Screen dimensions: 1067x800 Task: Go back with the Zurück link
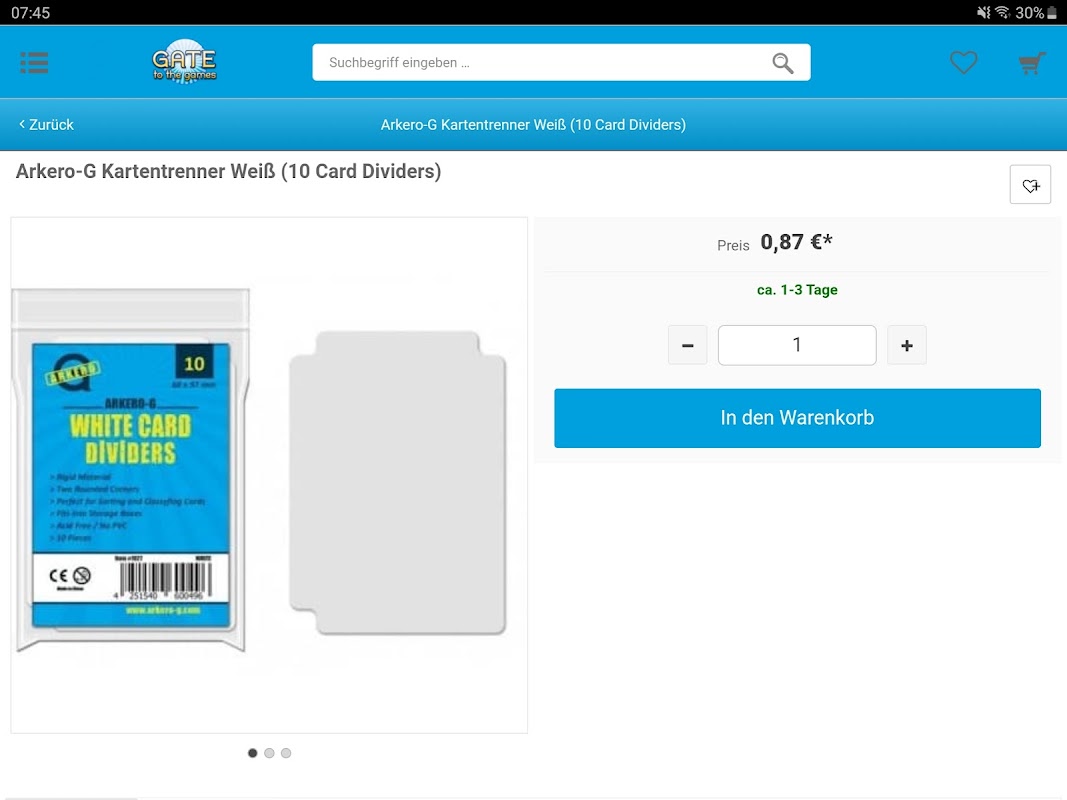(x=46, y=124)
